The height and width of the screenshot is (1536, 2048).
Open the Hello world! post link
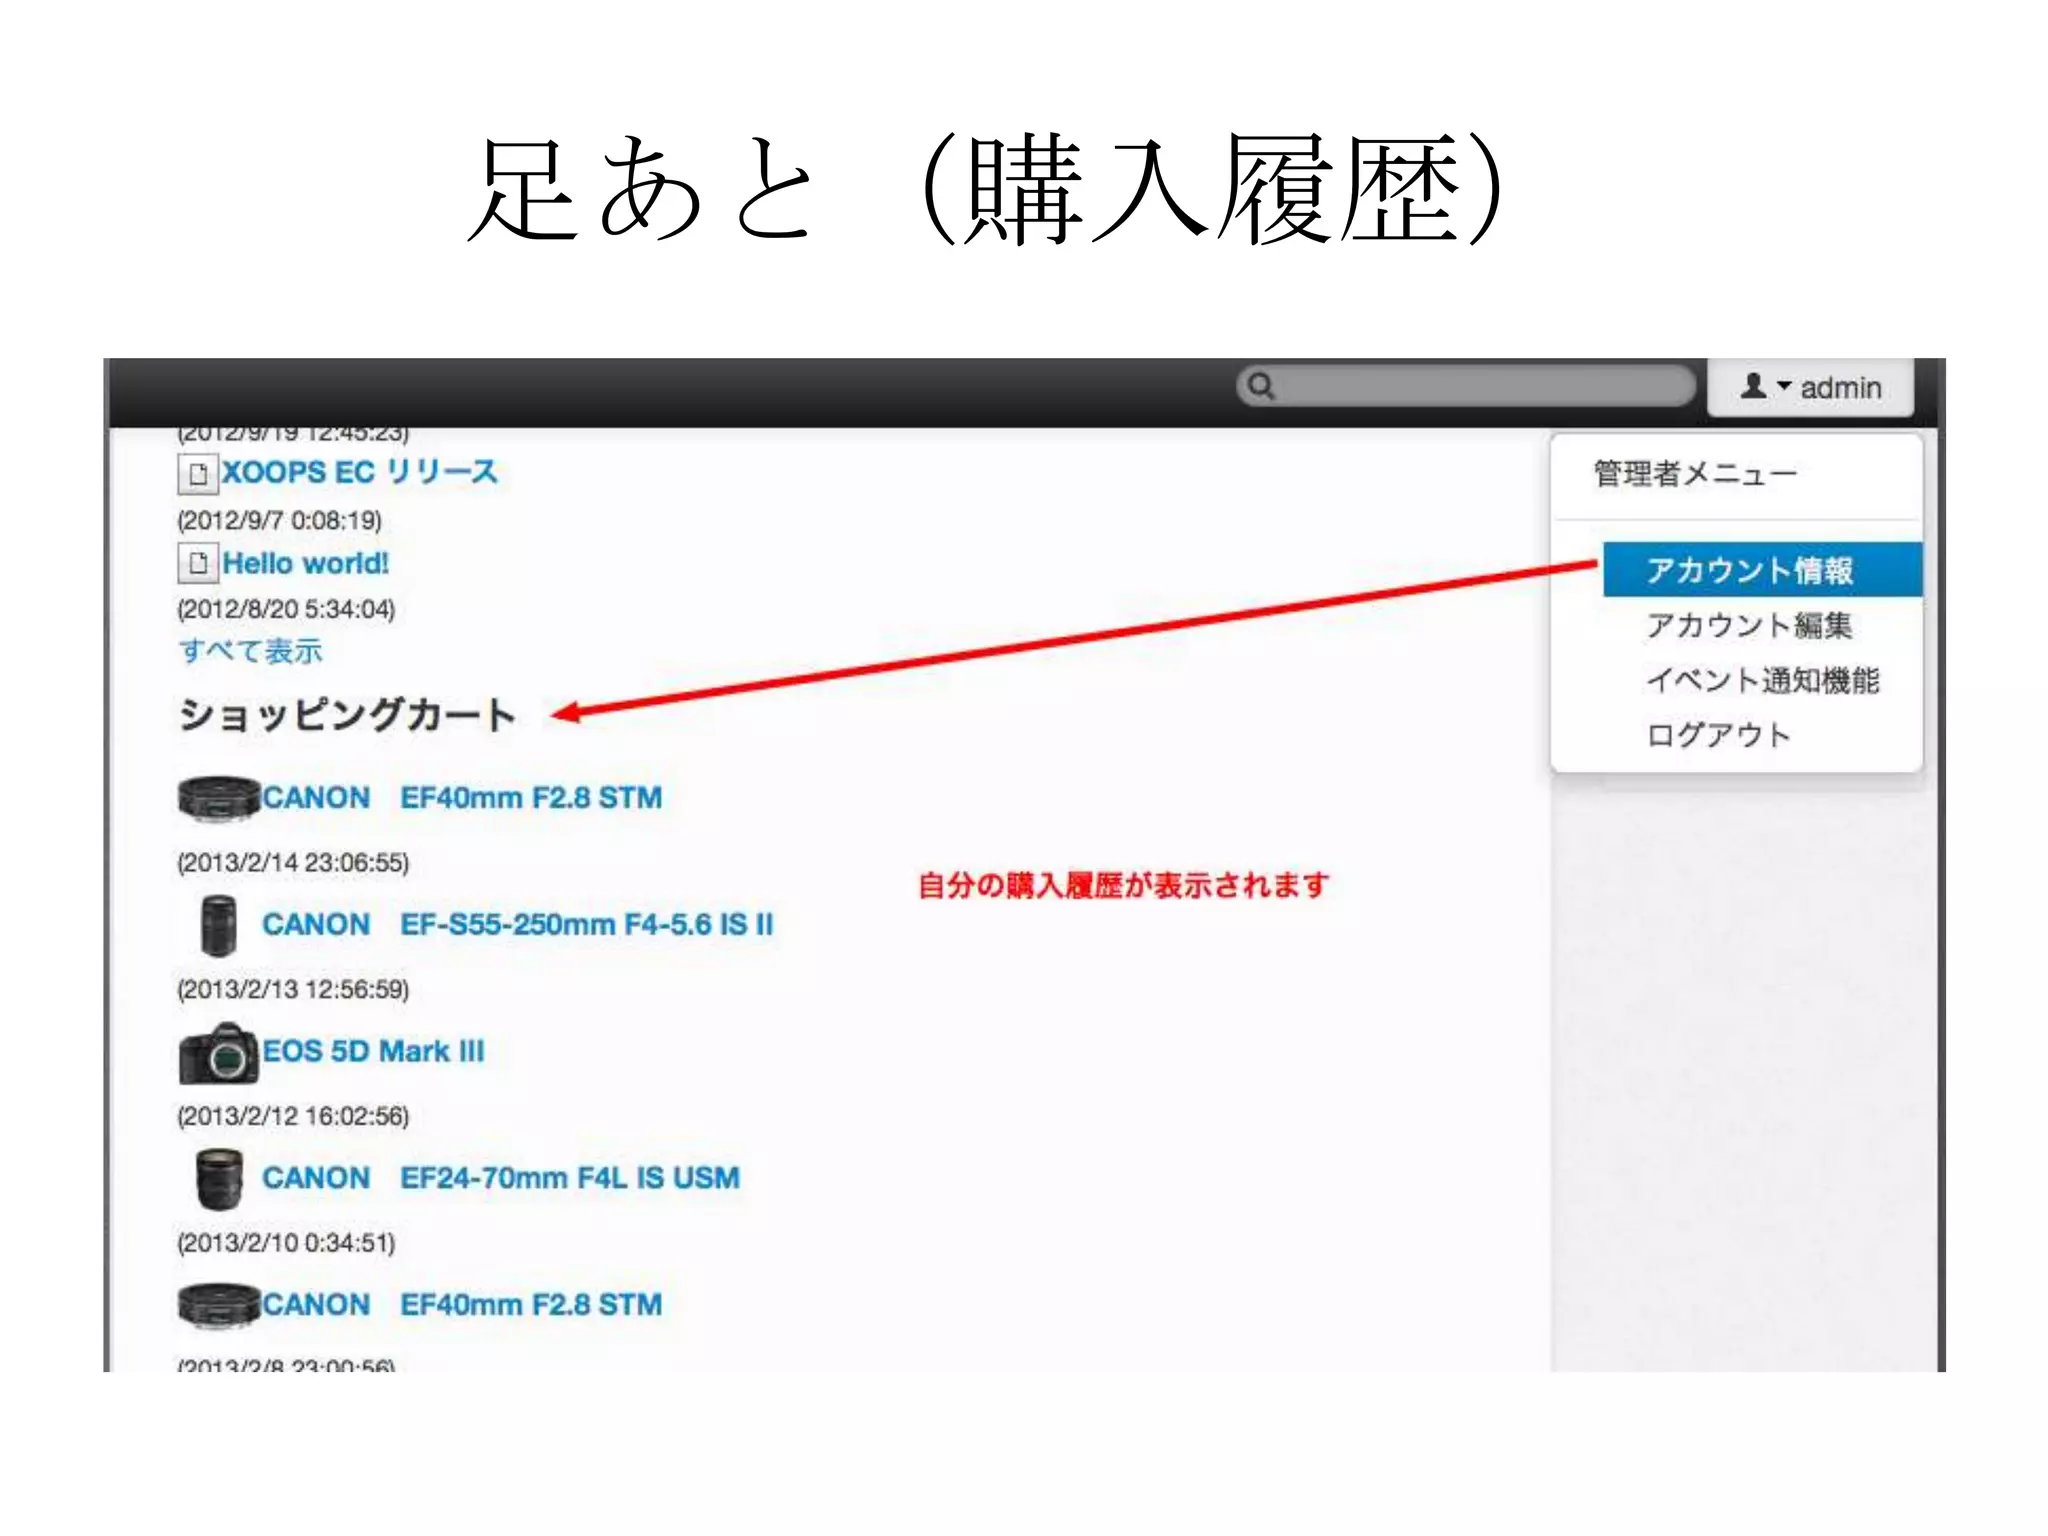(x=305, y=563)
